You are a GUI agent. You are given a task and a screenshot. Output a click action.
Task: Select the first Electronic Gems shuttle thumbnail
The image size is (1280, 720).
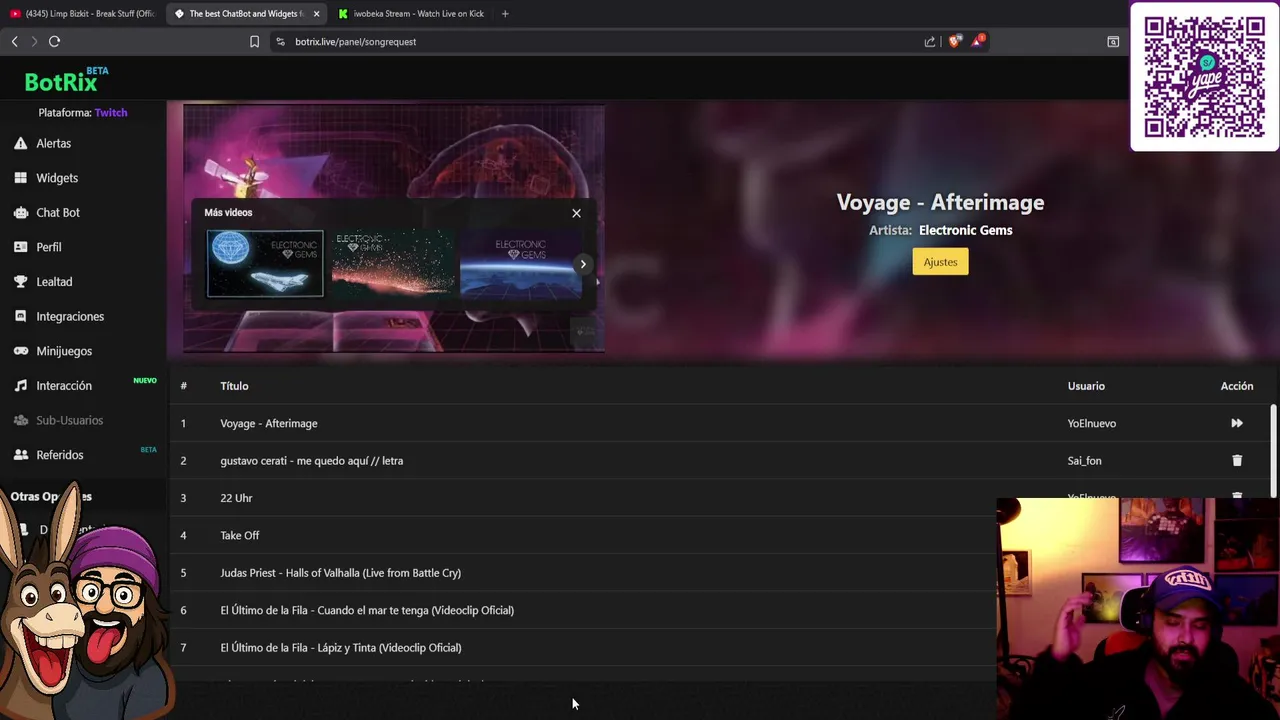265,264
